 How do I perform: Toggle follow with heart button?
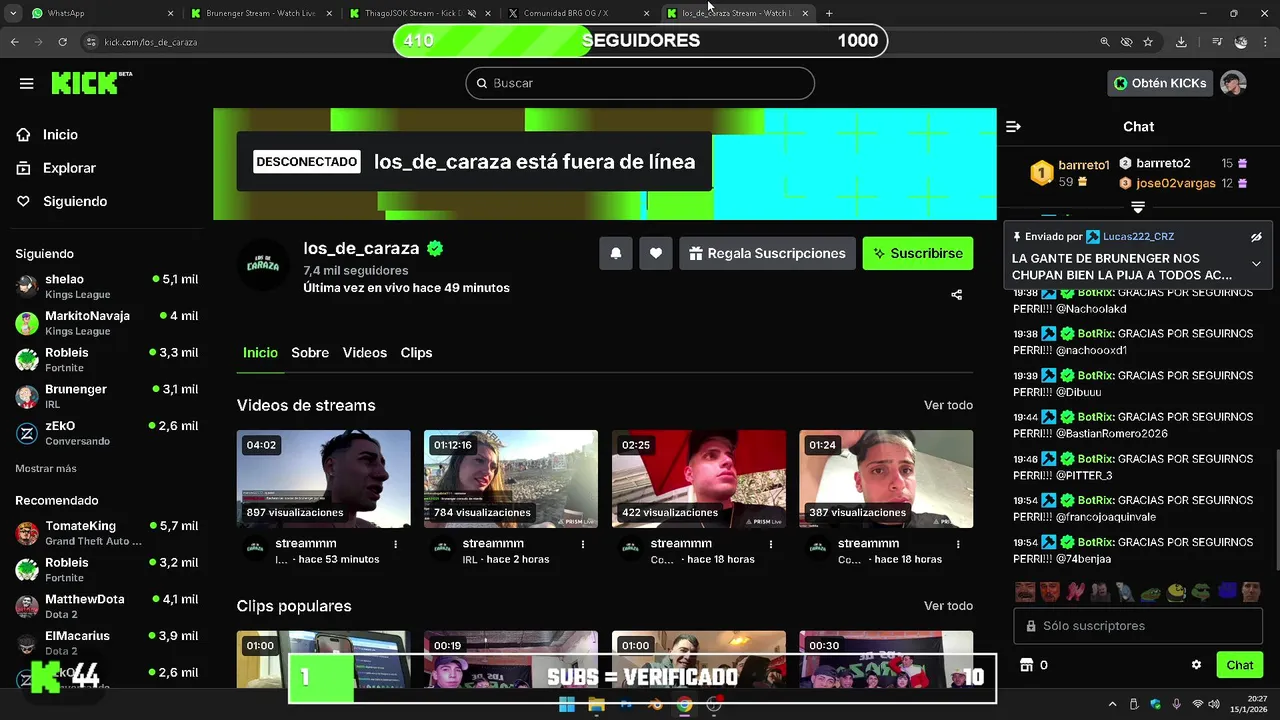click(x=656, y=253)
